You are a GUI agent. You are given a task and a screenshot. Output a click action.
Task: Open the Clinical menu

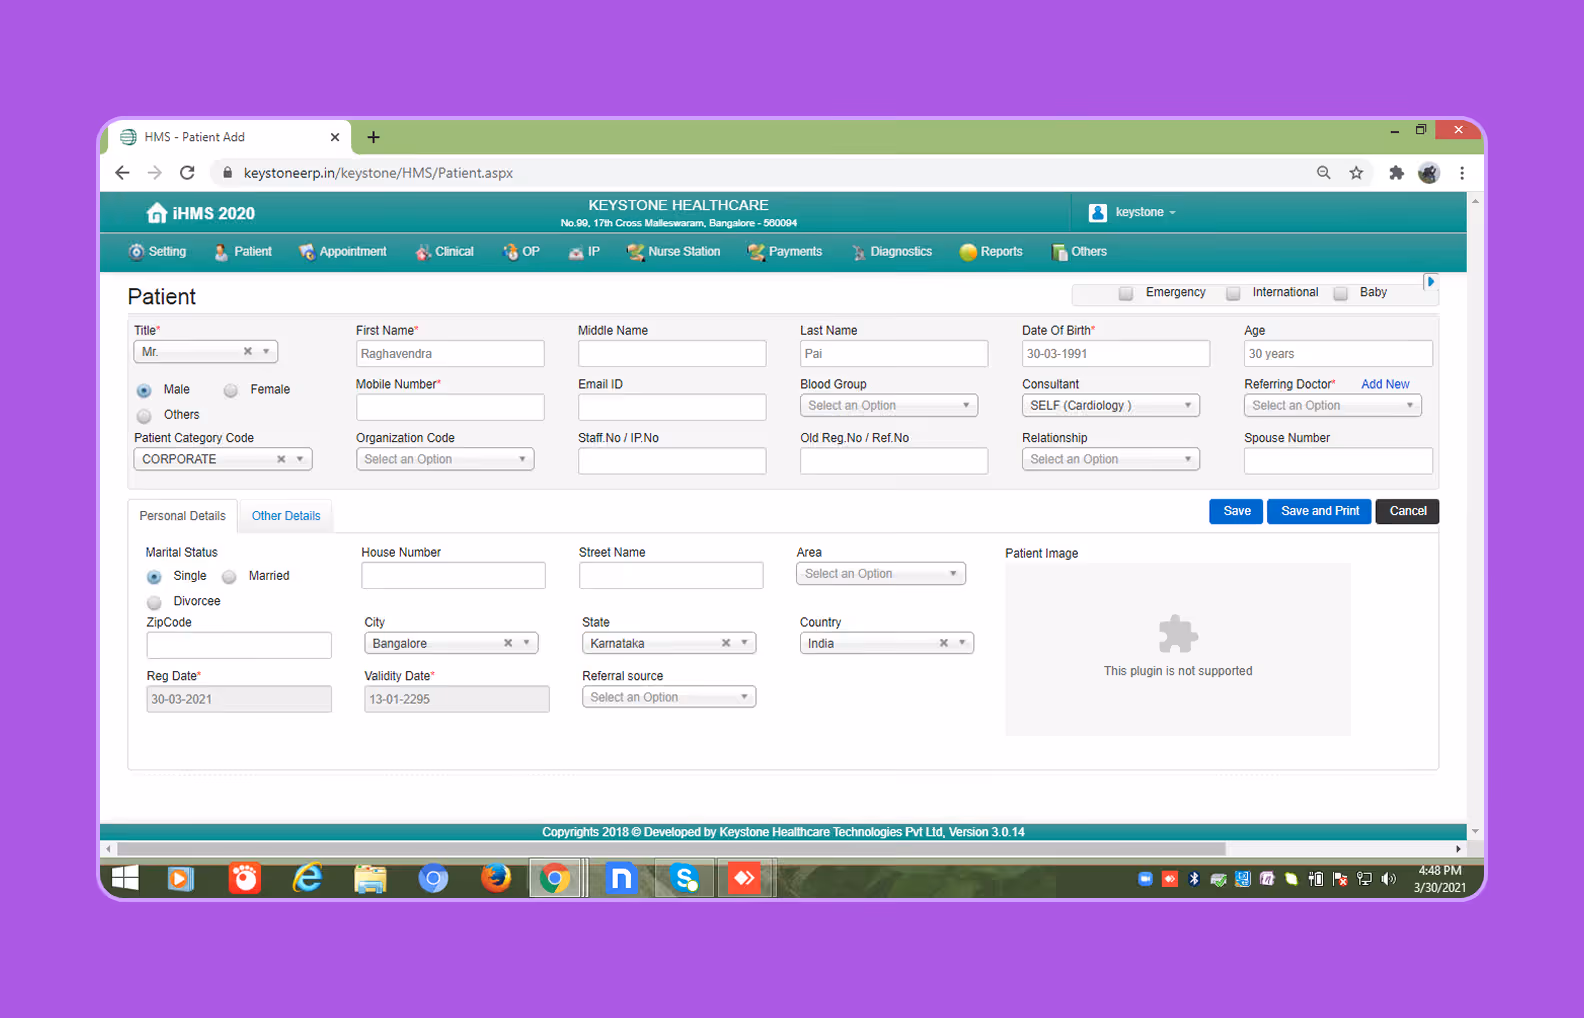444,252
